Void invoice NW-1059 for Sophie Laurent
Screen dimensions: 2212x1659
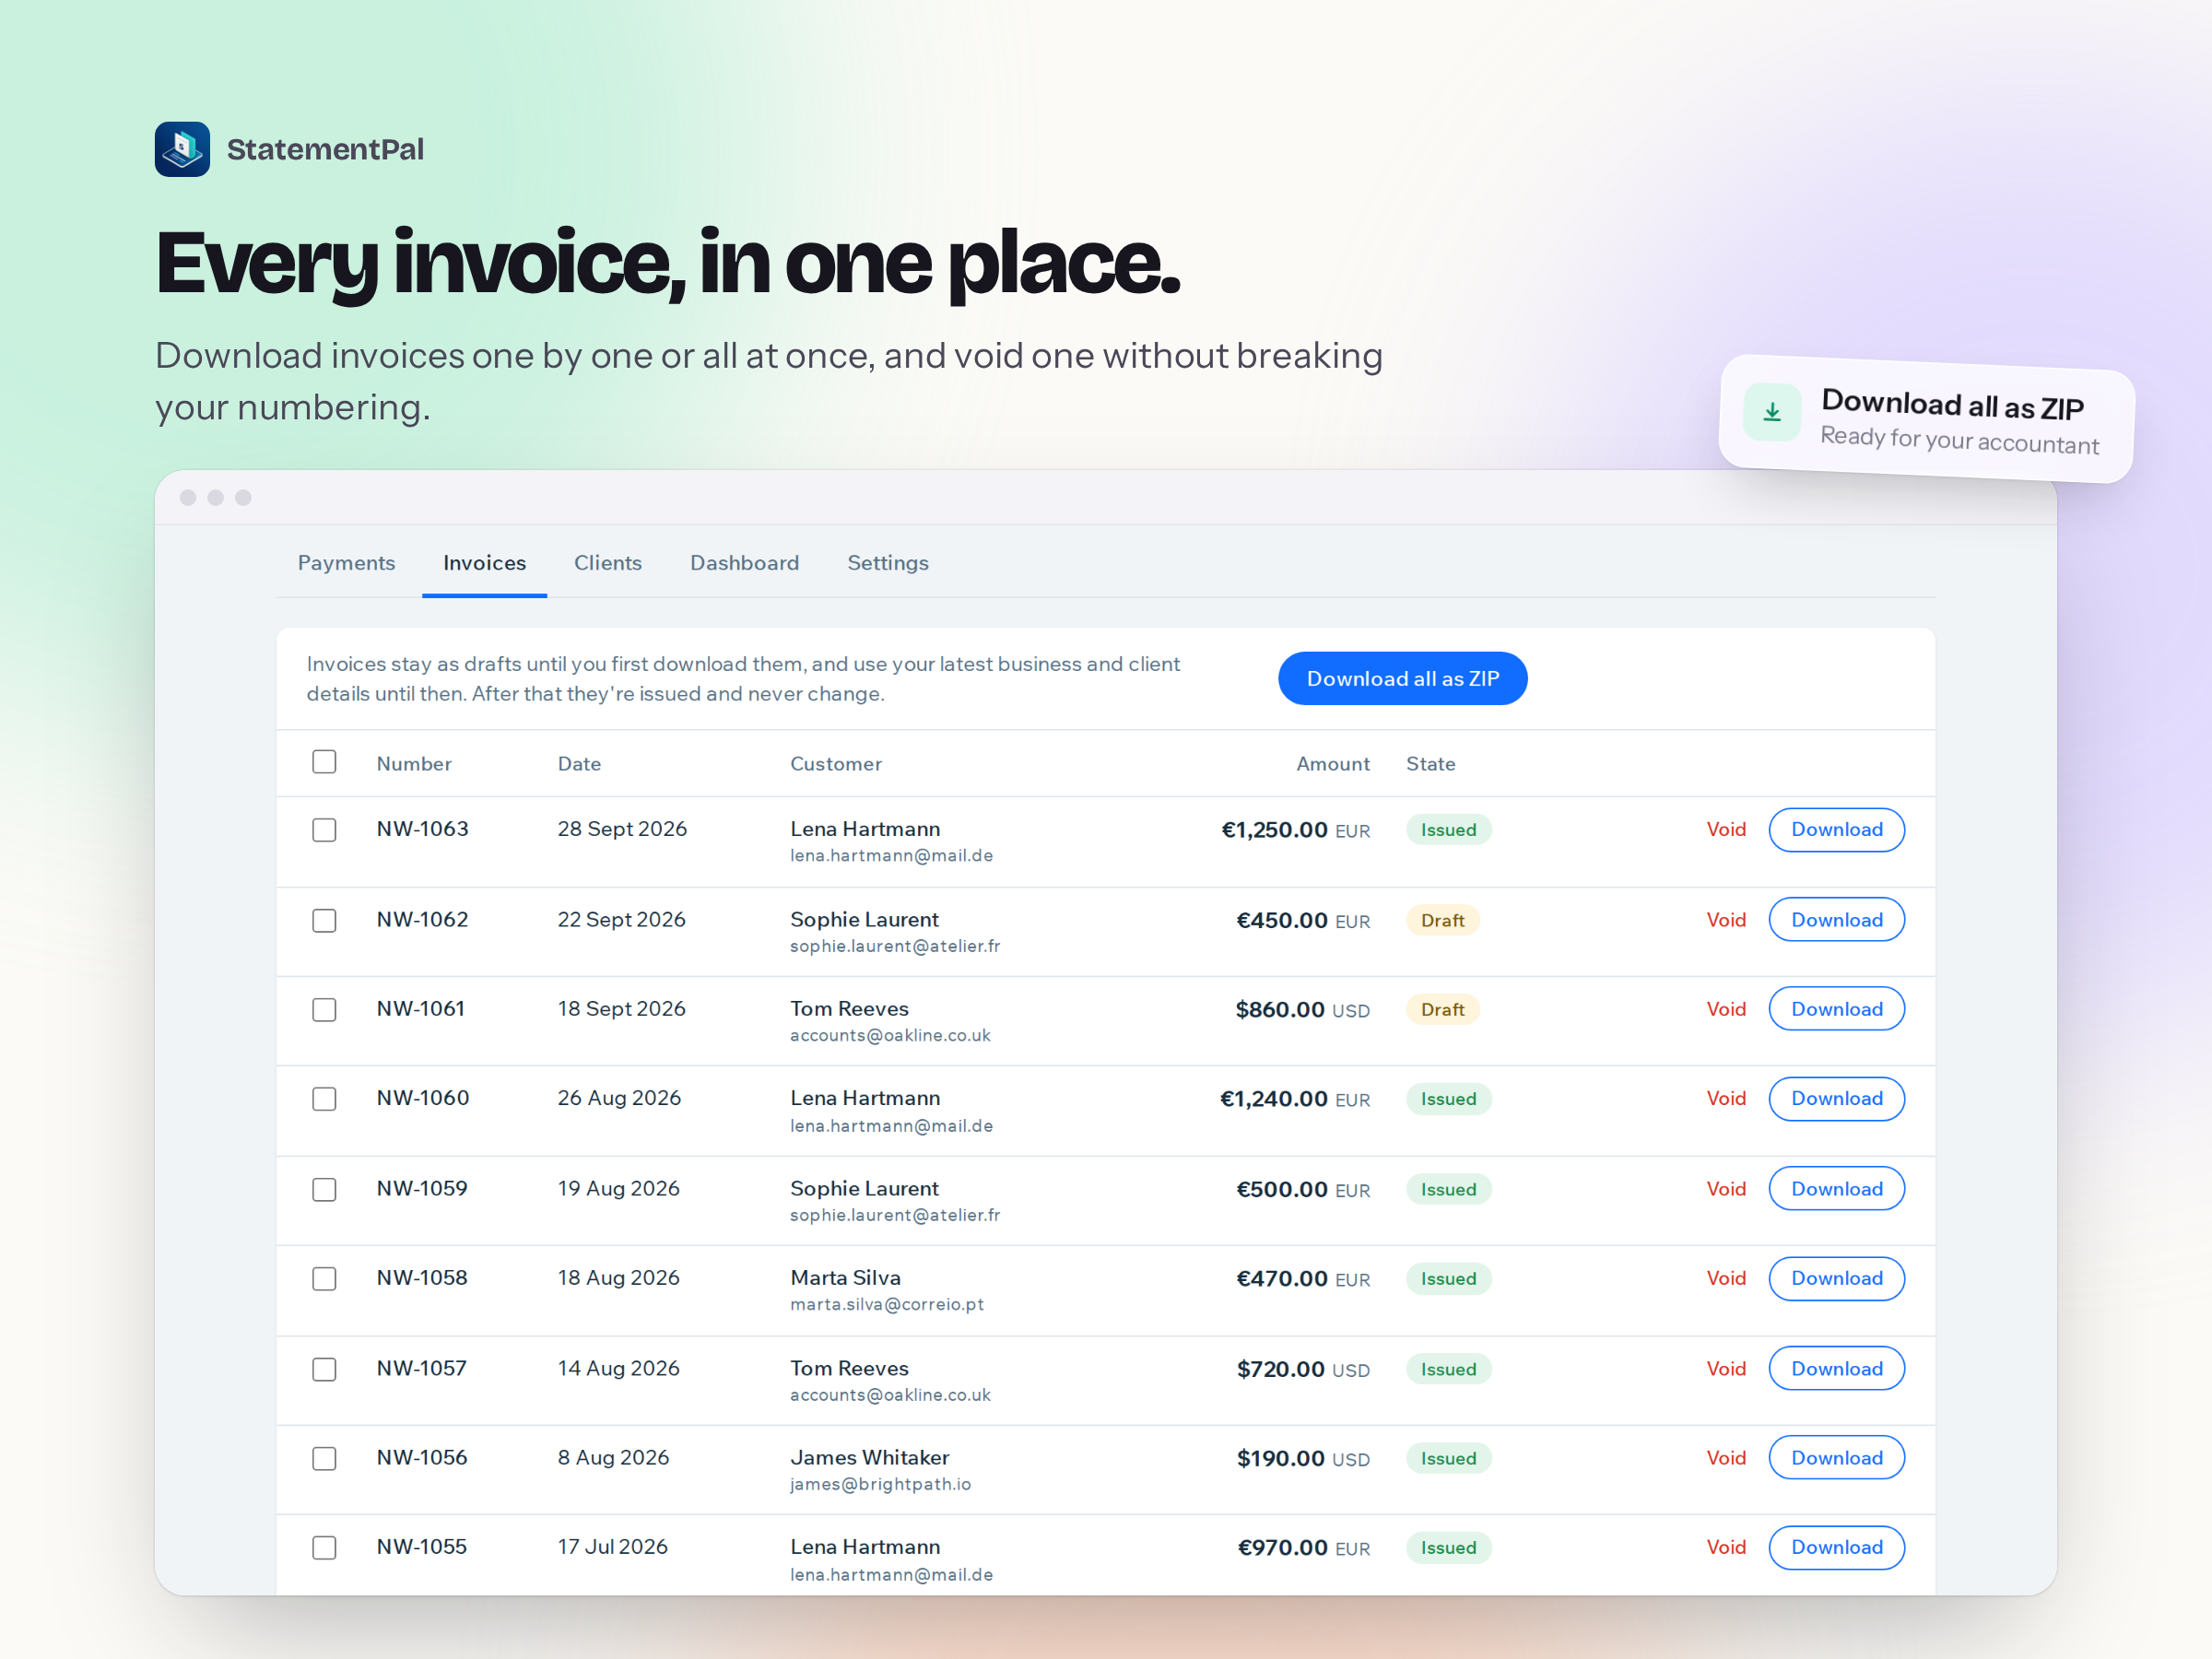point(1726,1189)
